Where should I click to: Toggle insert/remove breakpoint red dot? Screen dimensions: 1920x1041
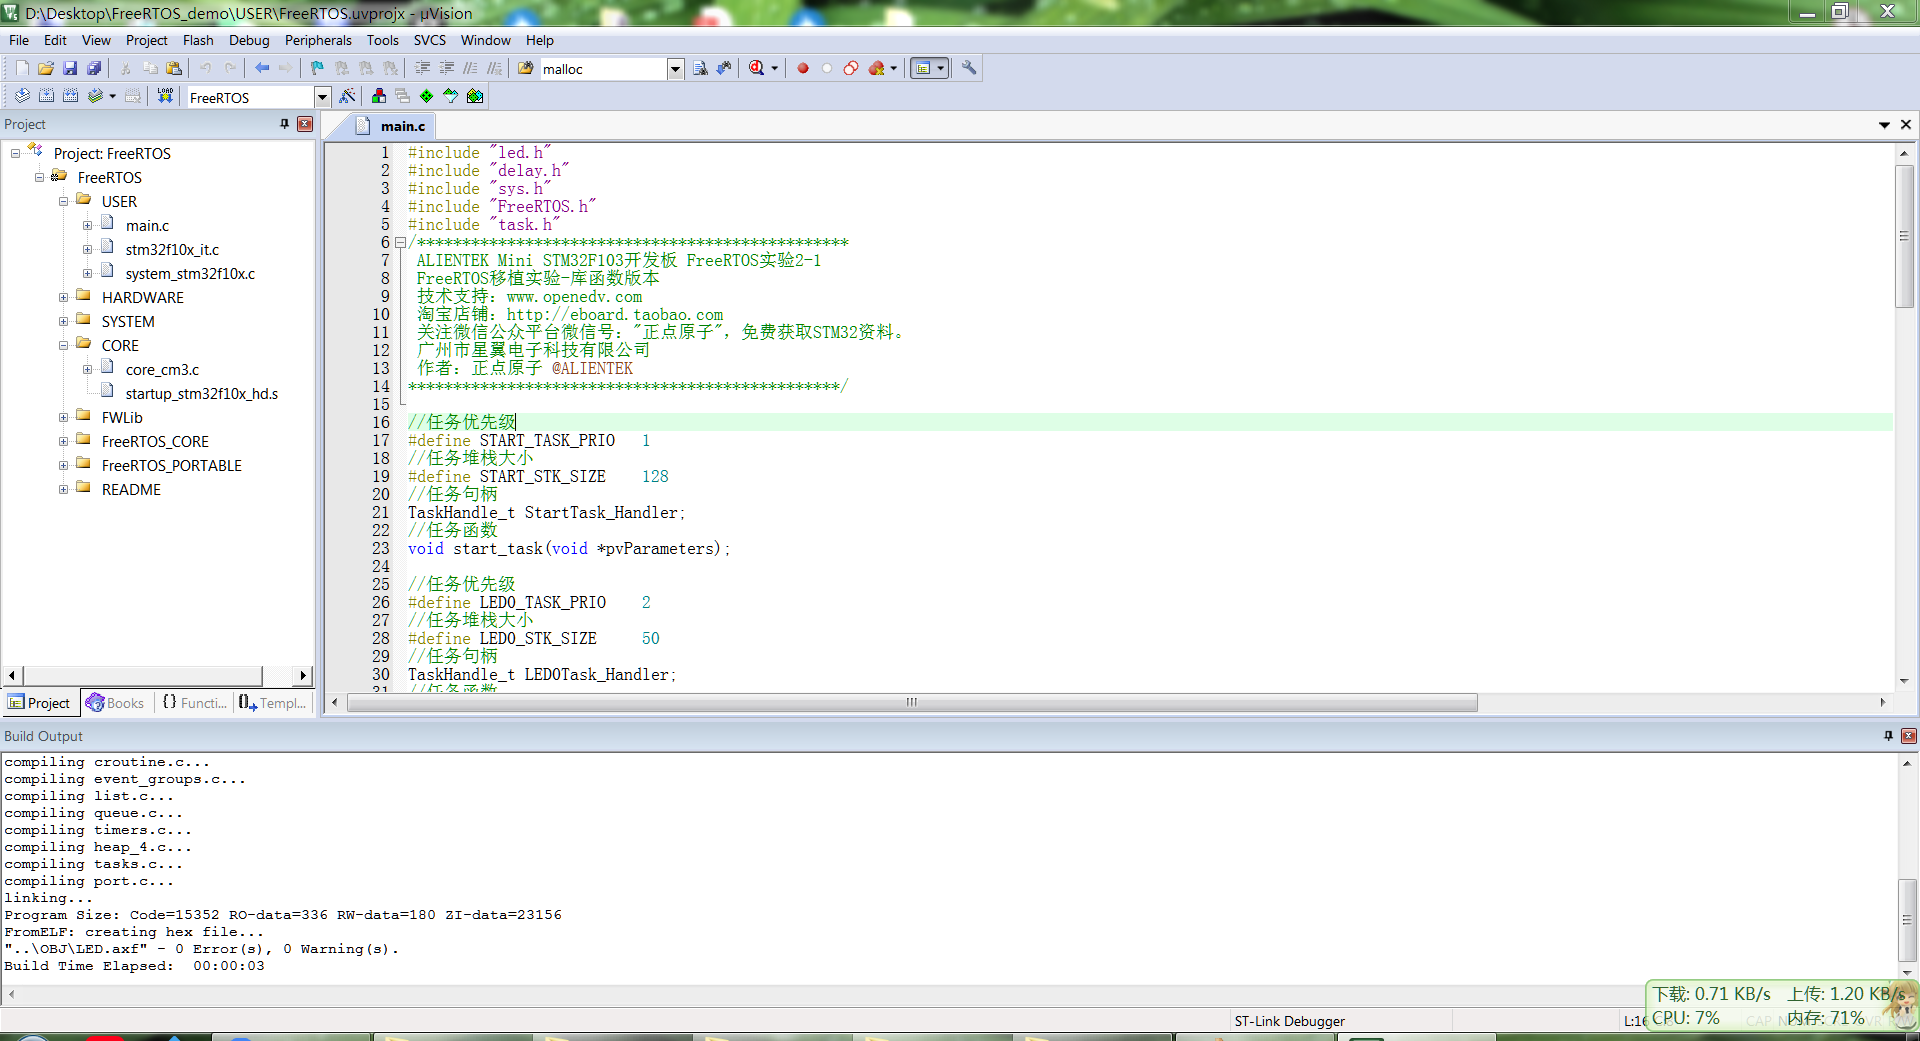click(802, 68)
